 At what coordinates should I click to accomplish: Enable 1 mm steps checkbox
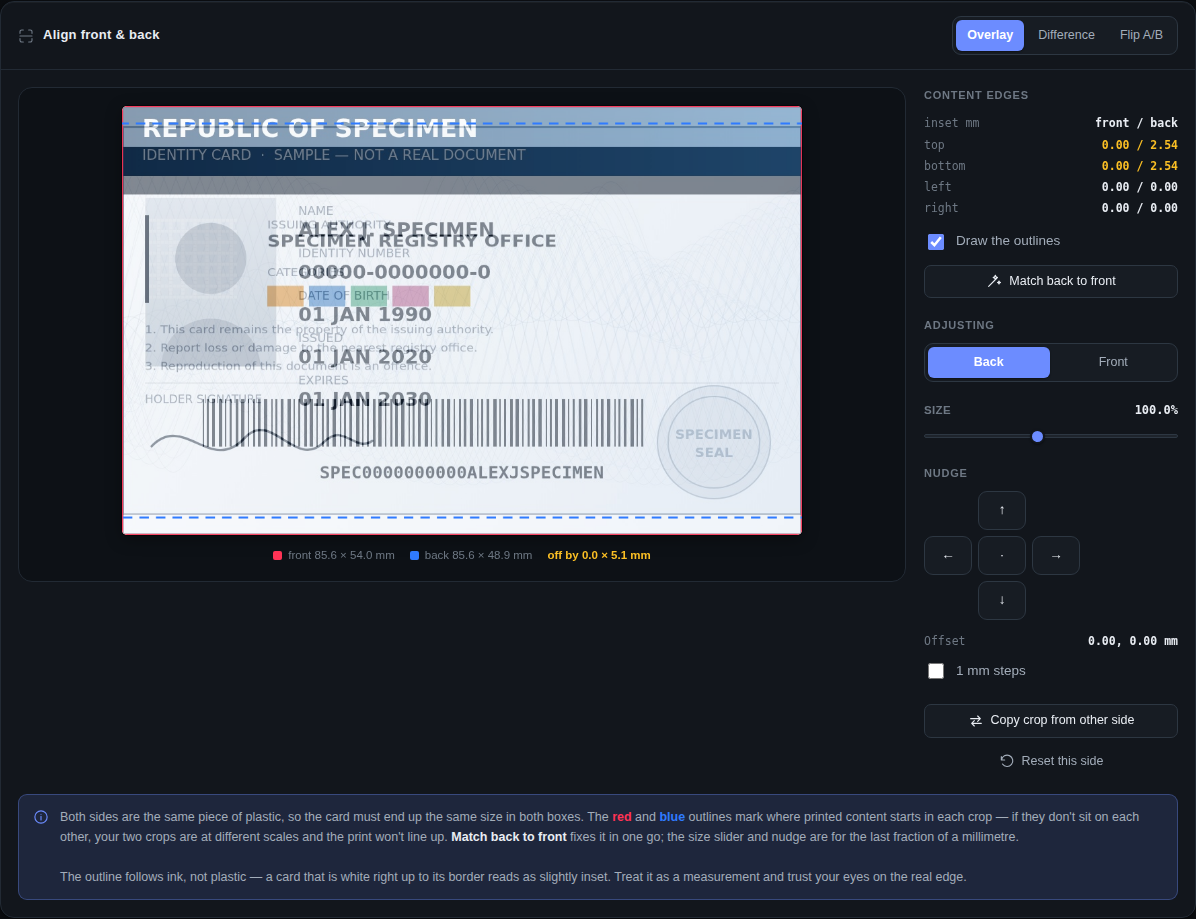tap(936, 671)
